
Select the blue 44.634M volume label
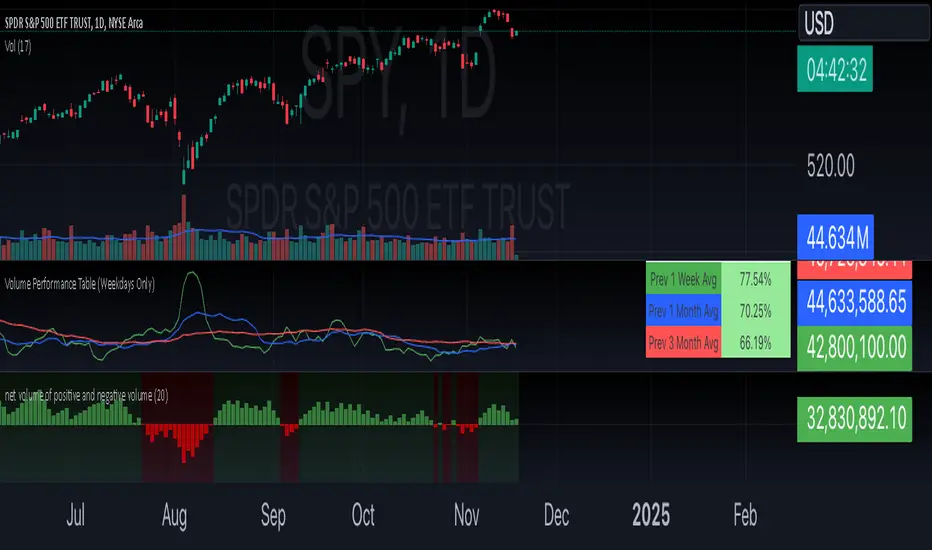[x=836, y=237]
